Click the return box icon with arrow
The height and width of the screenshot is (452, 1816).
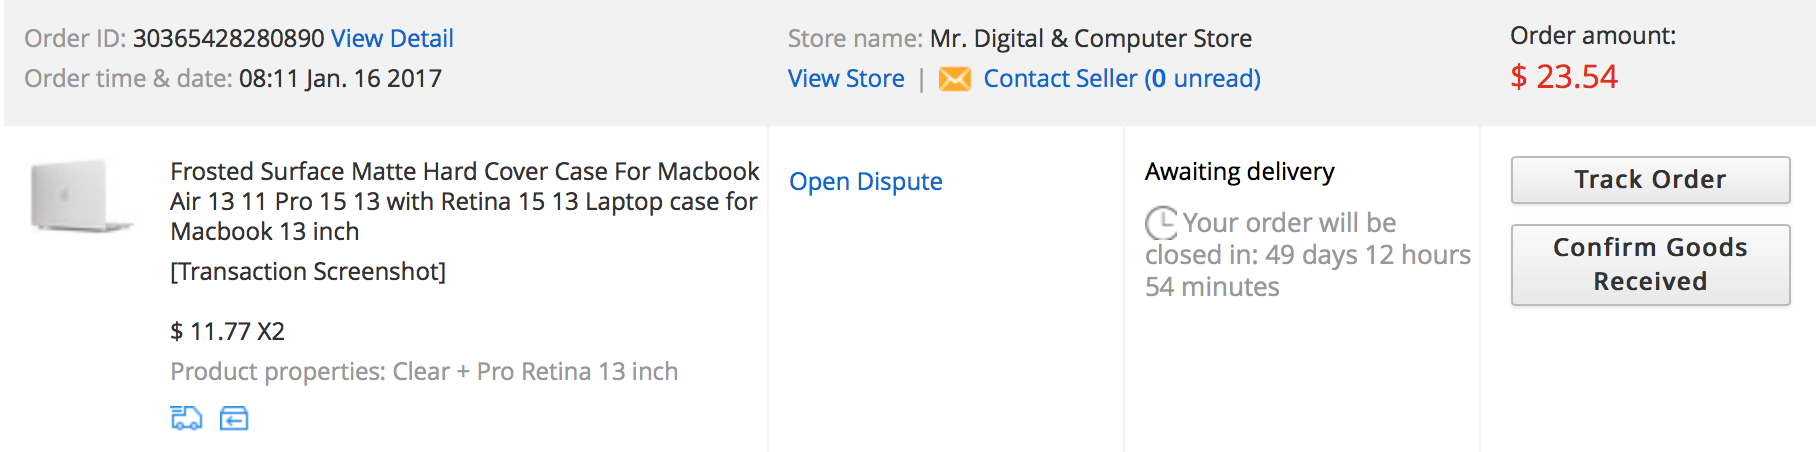click(x=234, y=418)
